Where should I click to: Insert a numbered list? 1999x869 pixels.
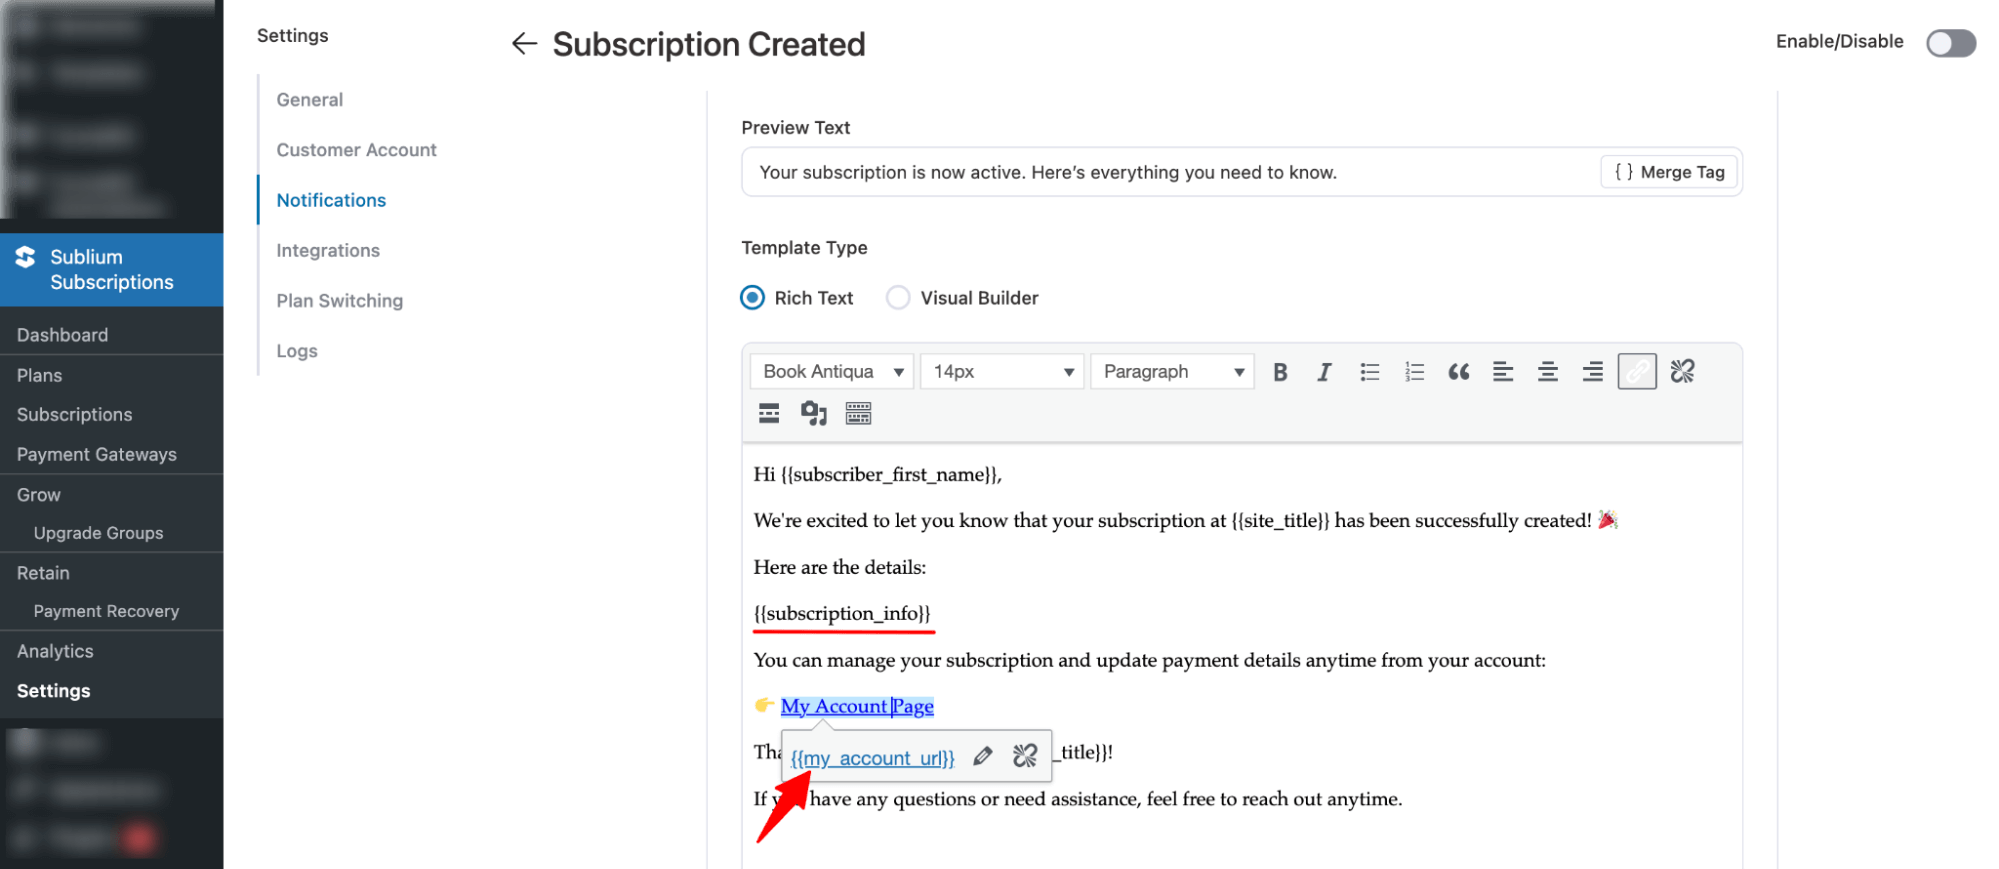1414,372
